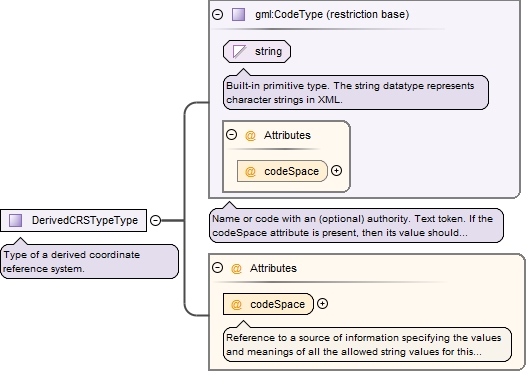
Task: Click the @ icon of the lower Attributes group
Action: 236,268
